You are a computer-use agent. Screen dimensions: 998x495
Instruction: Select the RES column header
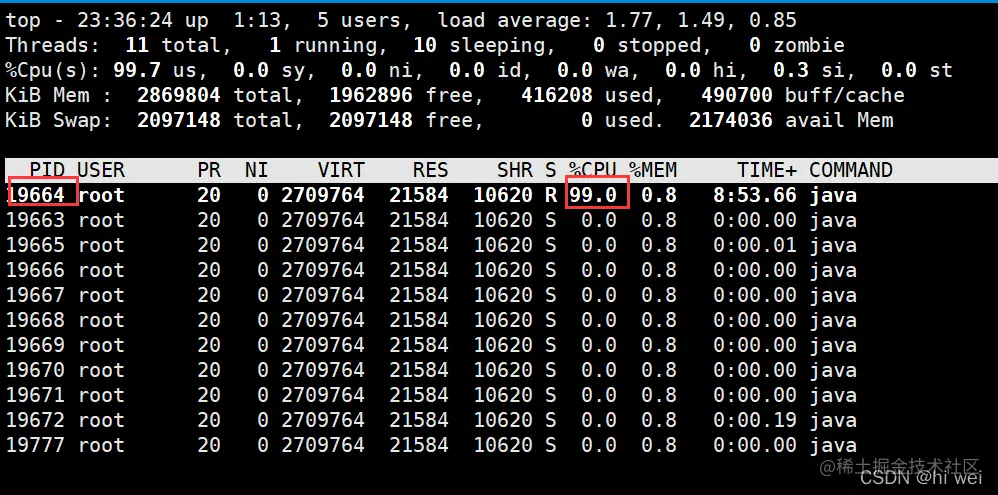(x=430, y=170)
